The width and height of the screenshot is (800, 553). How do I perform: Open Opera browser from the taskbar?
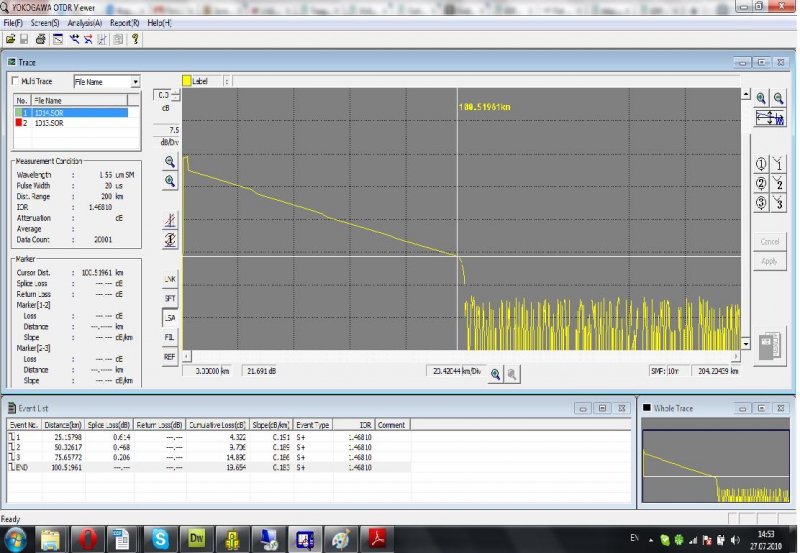(x=87, y=539)
